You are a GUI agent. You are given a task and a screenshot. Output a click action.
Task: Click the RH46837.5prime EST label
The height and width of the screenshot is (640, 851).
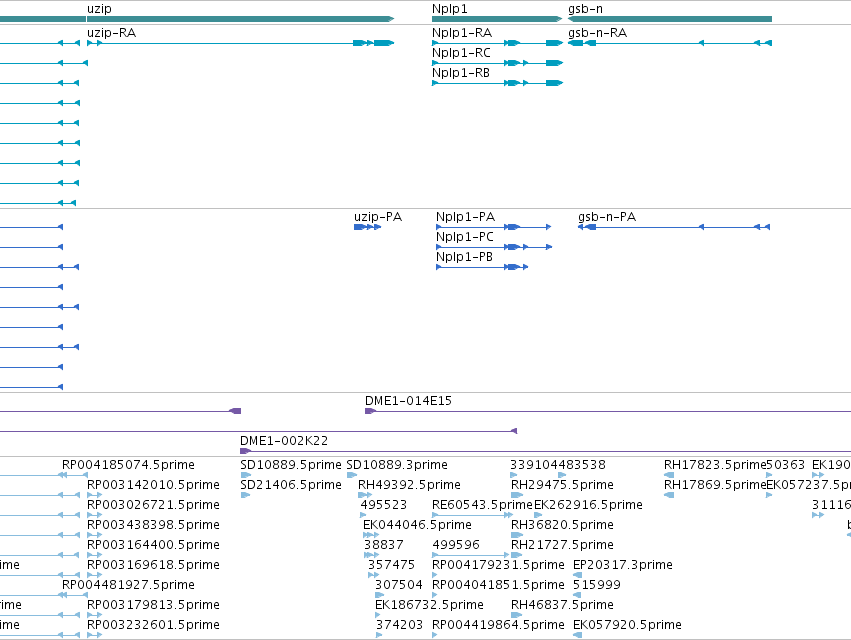tap(562, 605)
